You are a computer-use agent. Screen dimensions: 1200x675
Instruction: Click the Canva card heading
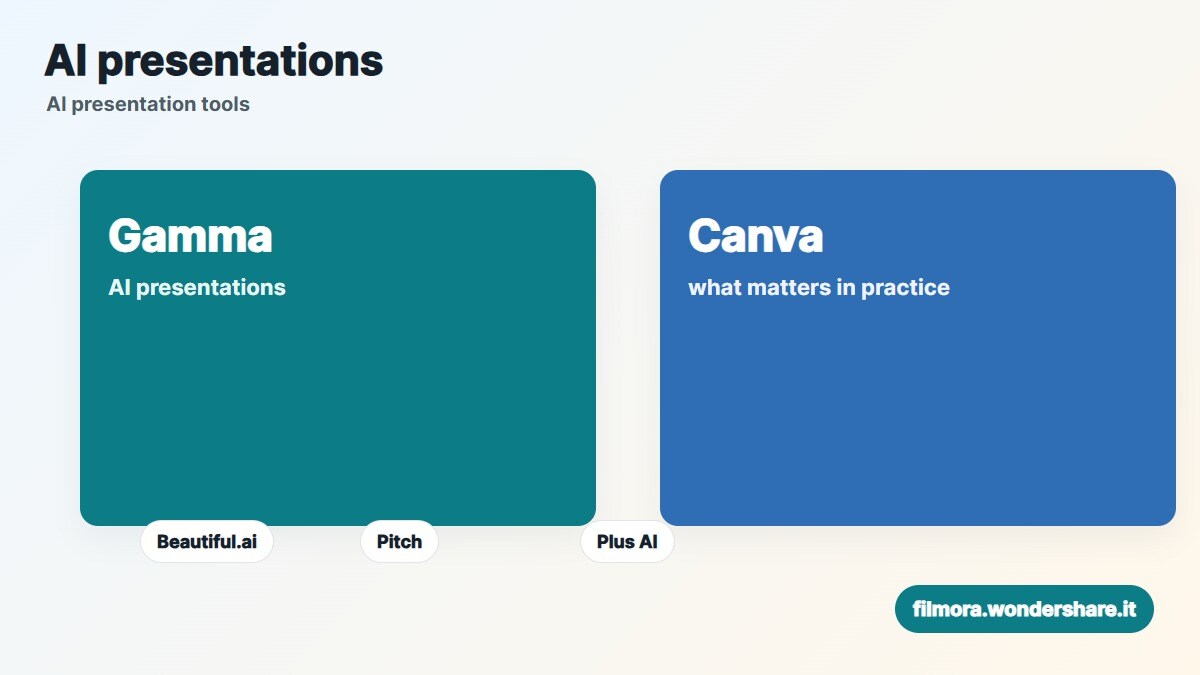(755, 236)
